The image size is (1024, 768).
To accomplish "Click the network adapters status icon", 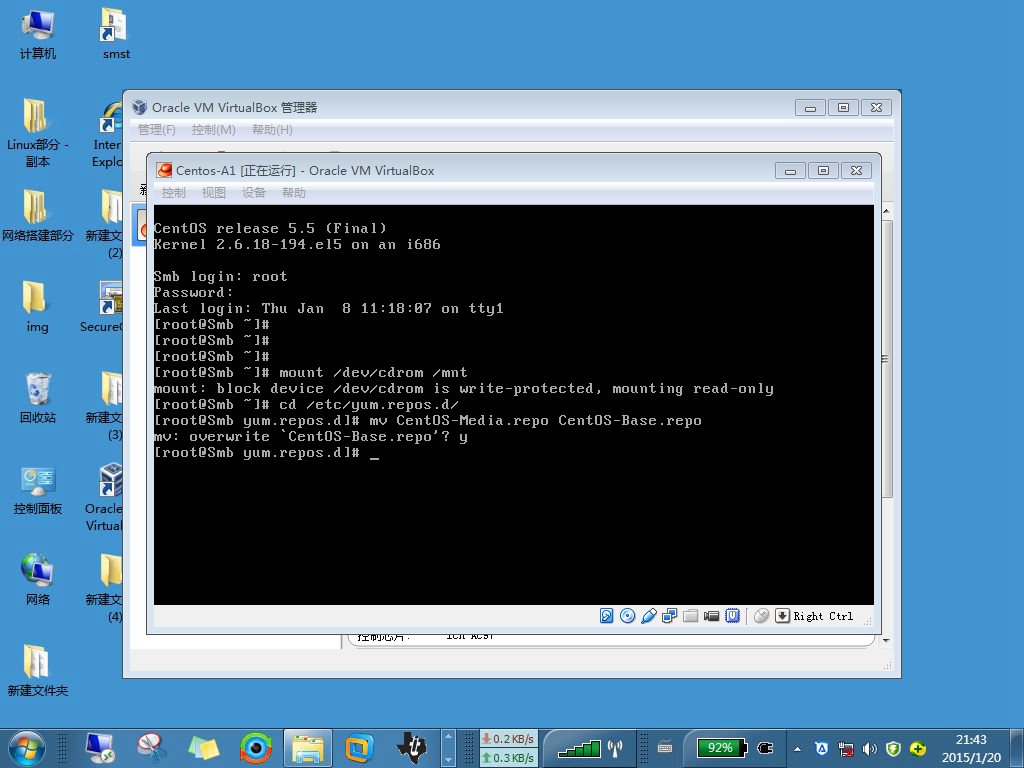I will (x=669, y=616).
